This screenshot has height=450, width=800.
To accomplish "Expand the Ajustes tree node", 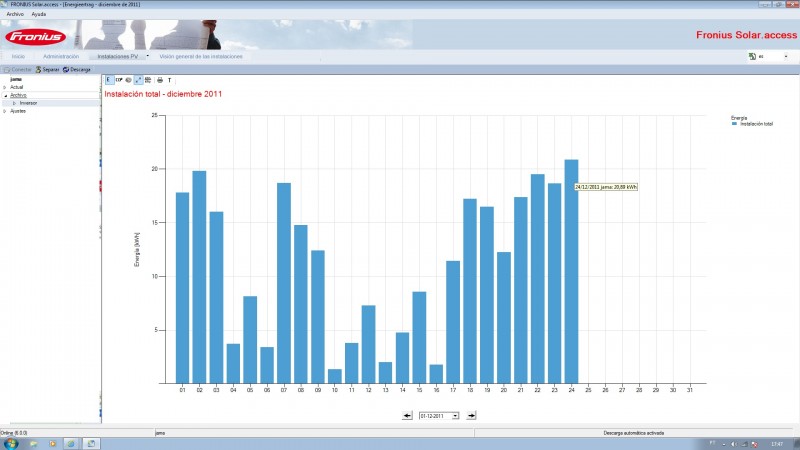I will (x=5, y=111).
